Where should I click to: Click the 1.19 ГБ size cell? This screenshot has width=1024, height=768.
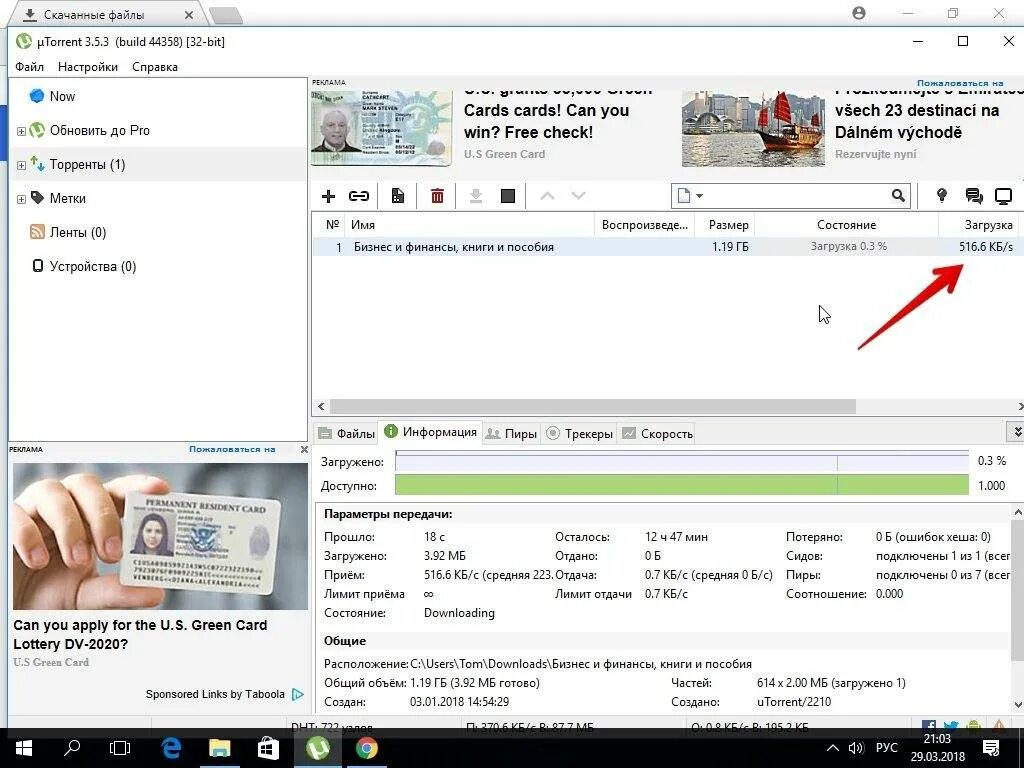[730, 247]
